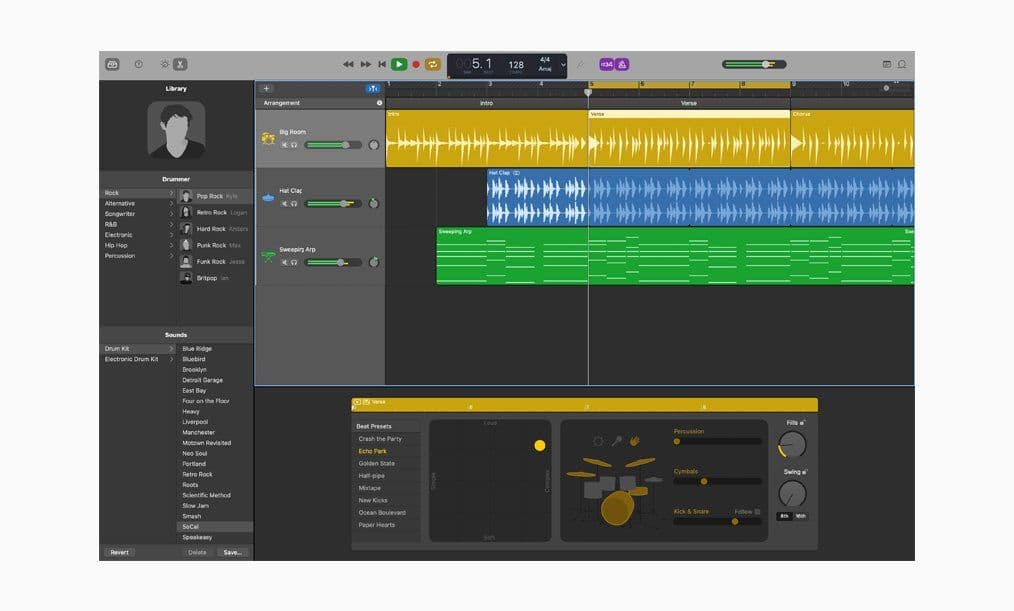1014x611 pixels.
Task: Click the Revert button
Action: point(120,553)
